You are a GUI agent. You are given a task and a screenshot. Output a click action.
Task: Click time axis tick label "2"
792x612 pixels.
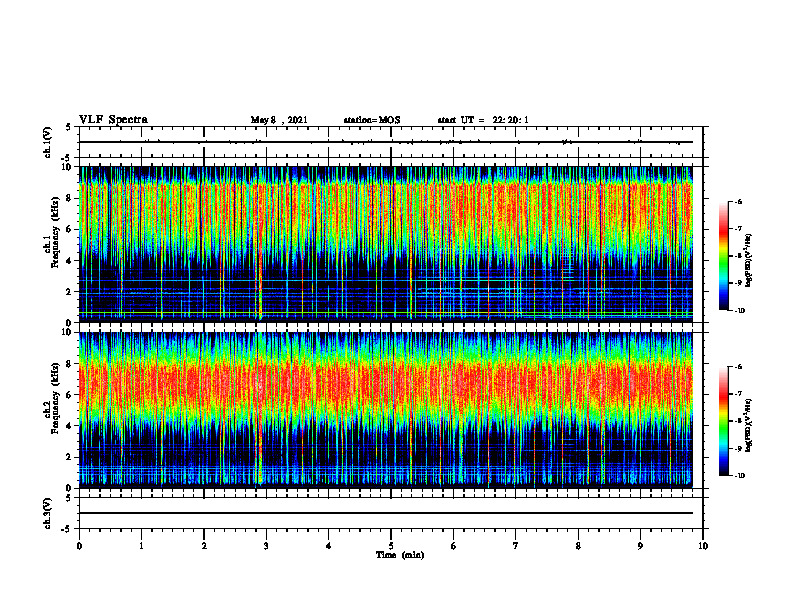pyautogui.click(x=204, y=546)
